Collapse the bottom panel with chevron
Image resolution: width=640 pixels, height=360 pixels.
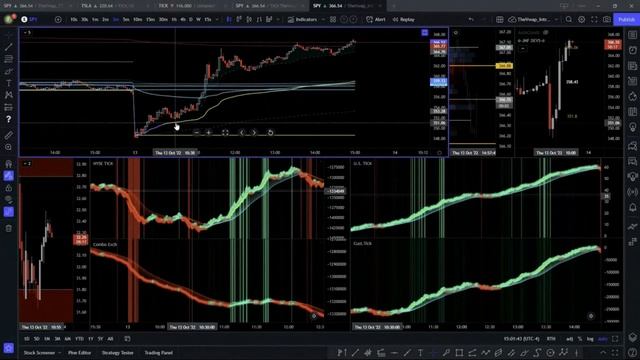pyautogui.click(x=603, y=353)
